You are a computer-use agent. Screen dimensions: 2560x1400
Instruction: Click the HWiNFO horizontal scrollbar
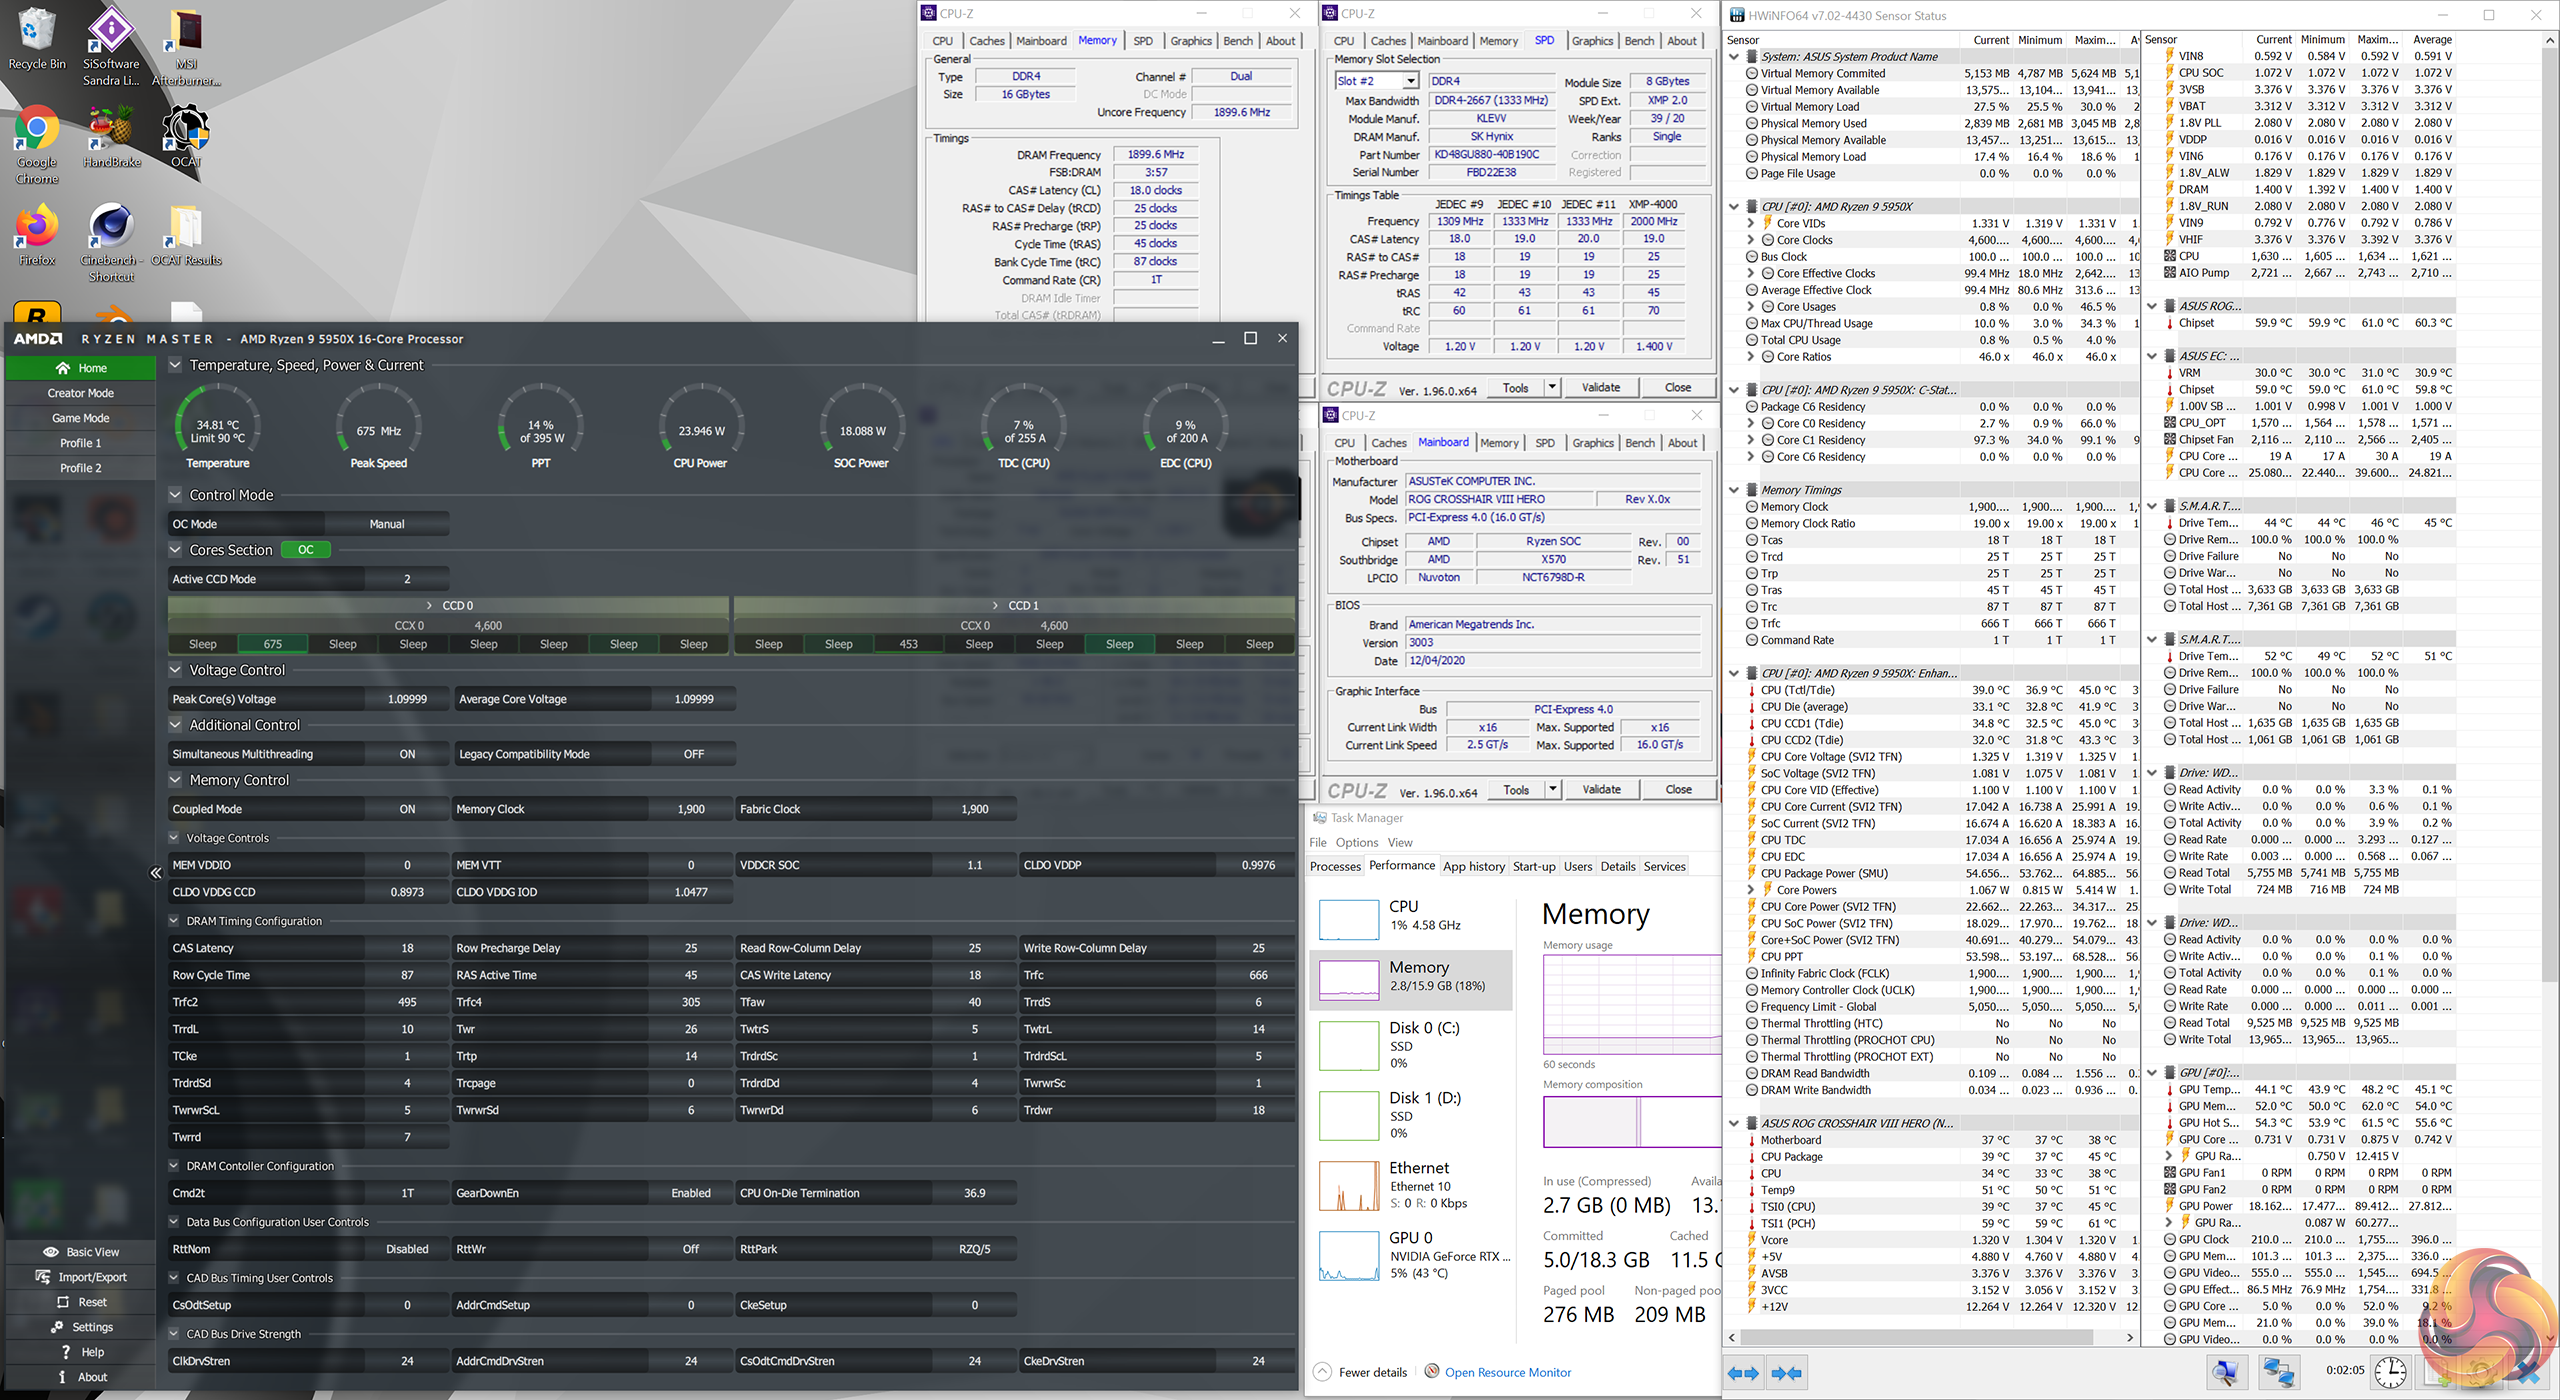[x=1918, y=1338]
